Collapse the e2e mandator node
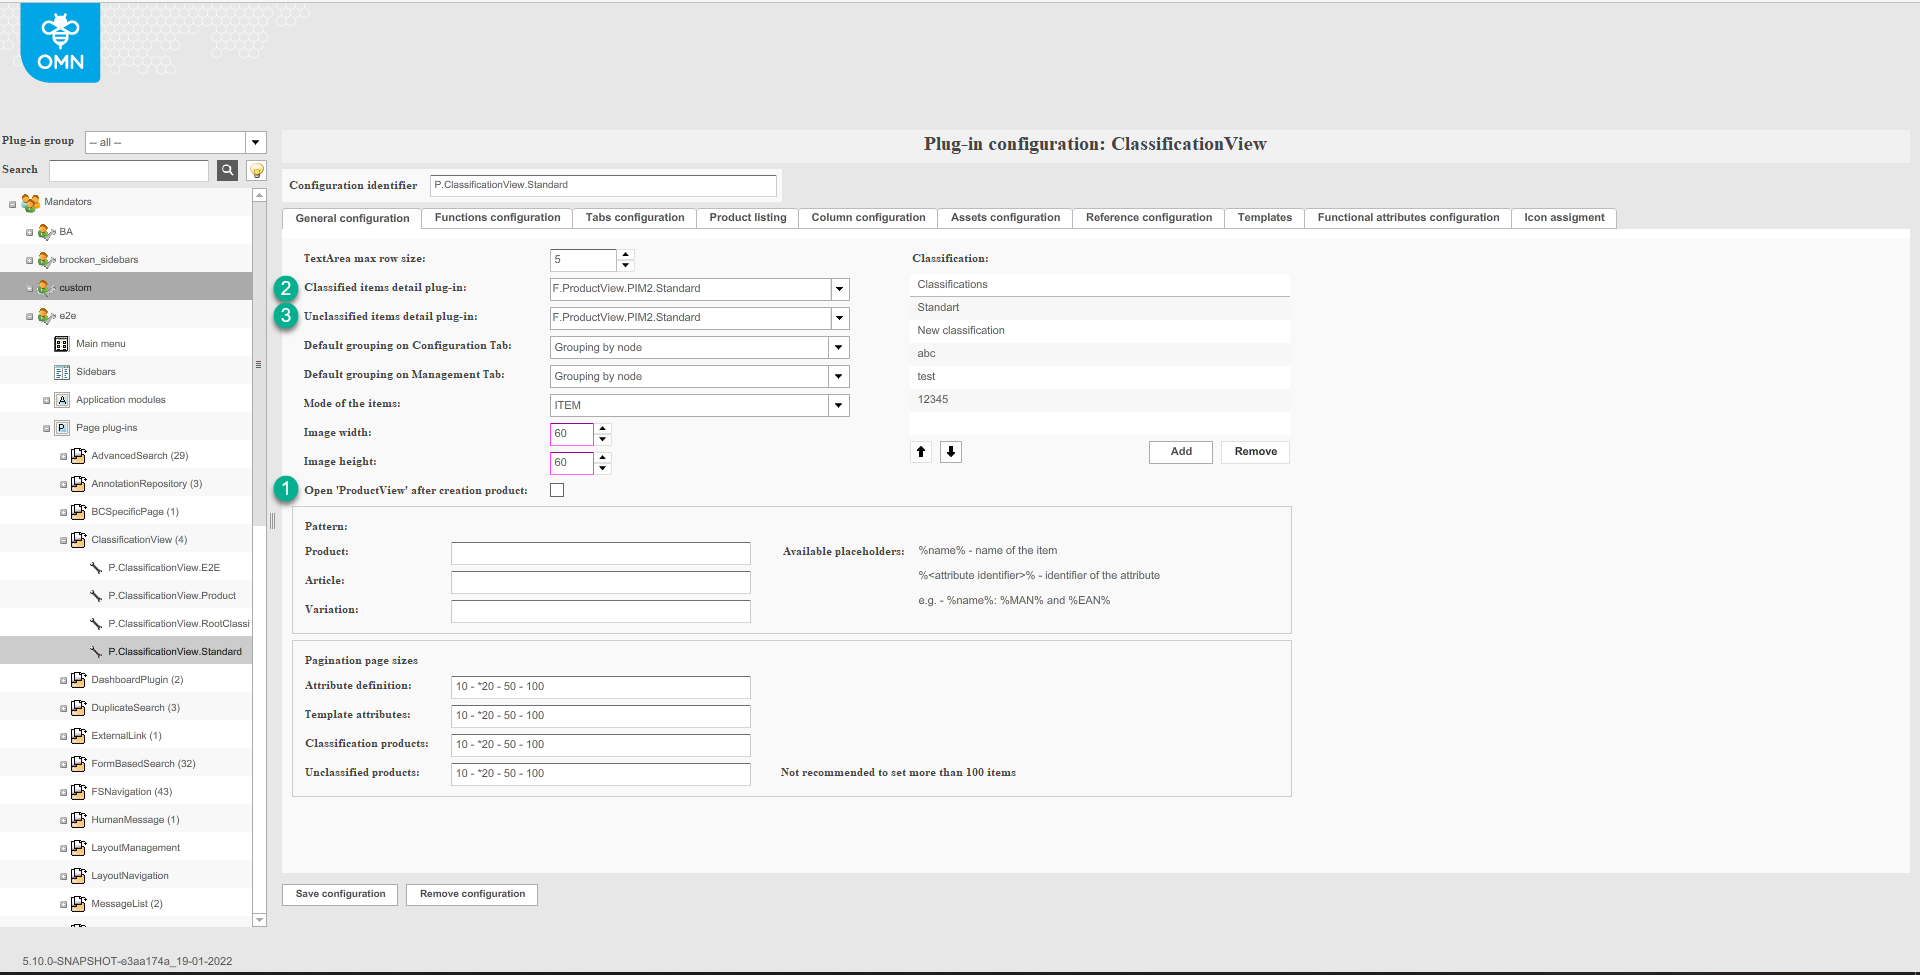 point(30,315)
